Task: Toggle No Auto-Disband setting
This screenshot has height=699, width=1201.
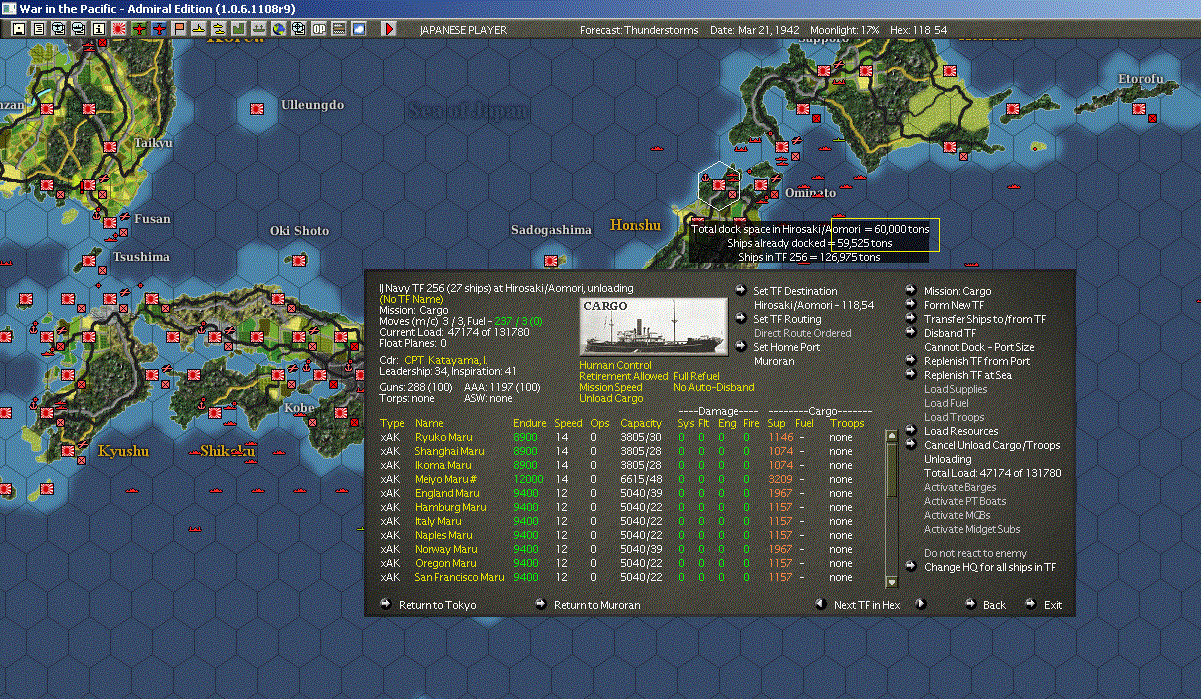Action: [x=713, y=387]
